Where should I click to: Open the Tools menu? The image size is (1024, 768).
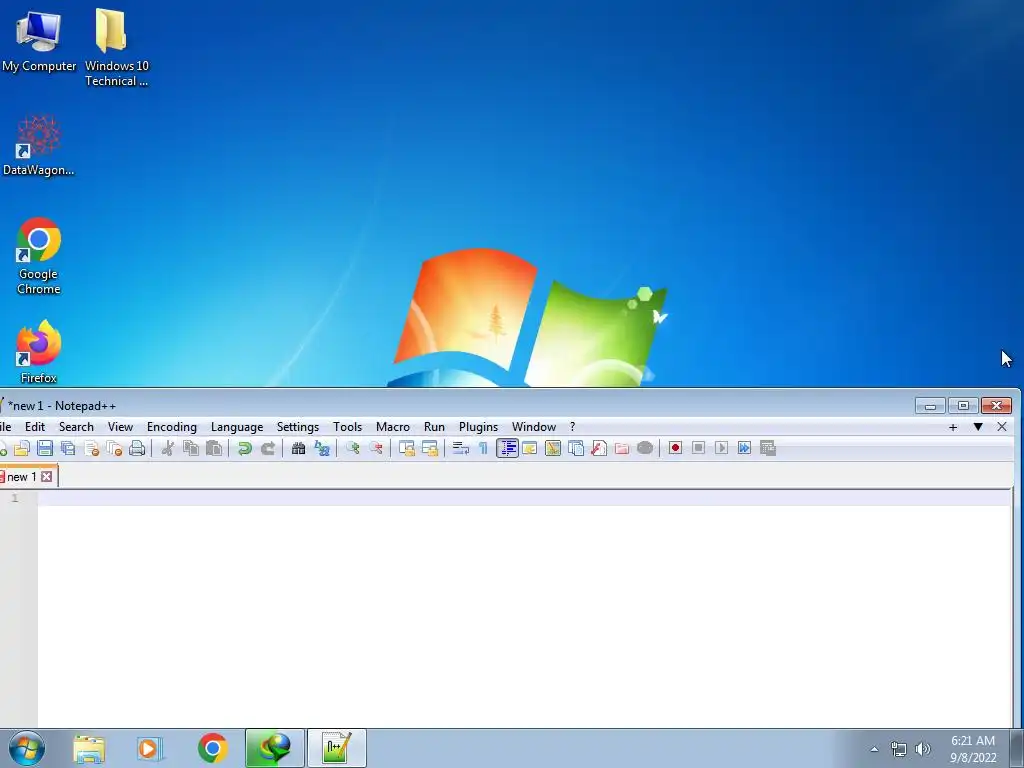[x=347, y=427]
